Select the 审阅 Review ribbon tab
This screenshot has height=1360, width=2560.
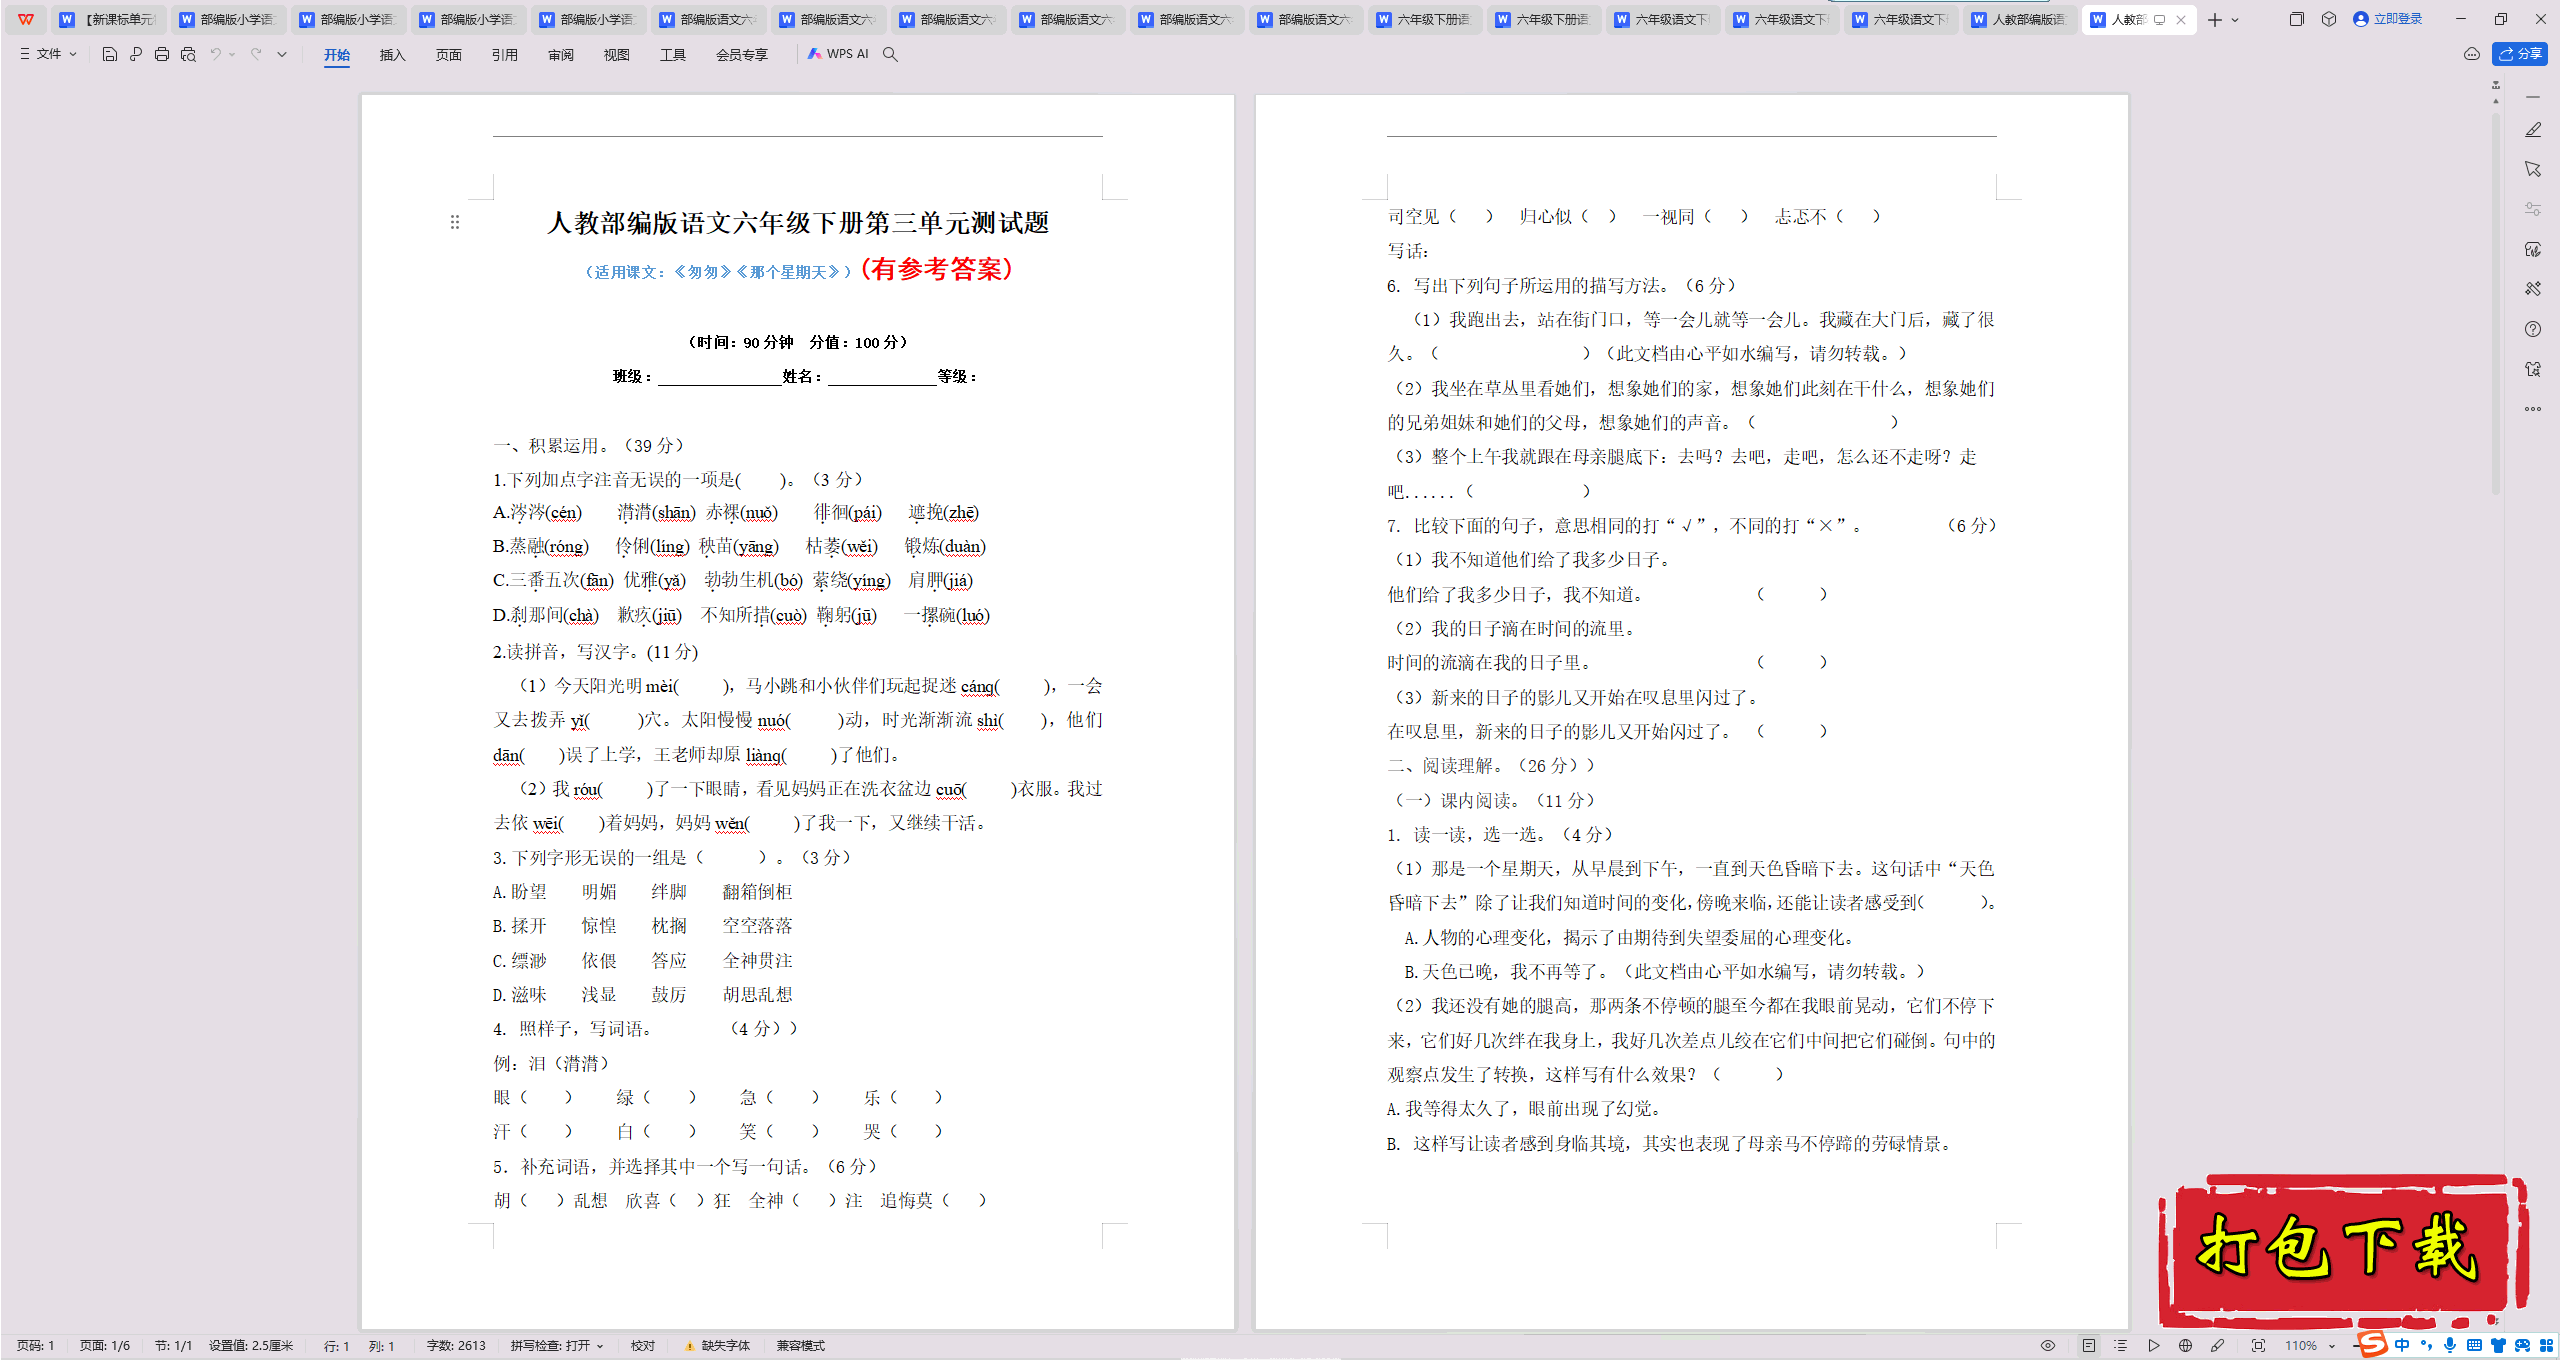561,55
